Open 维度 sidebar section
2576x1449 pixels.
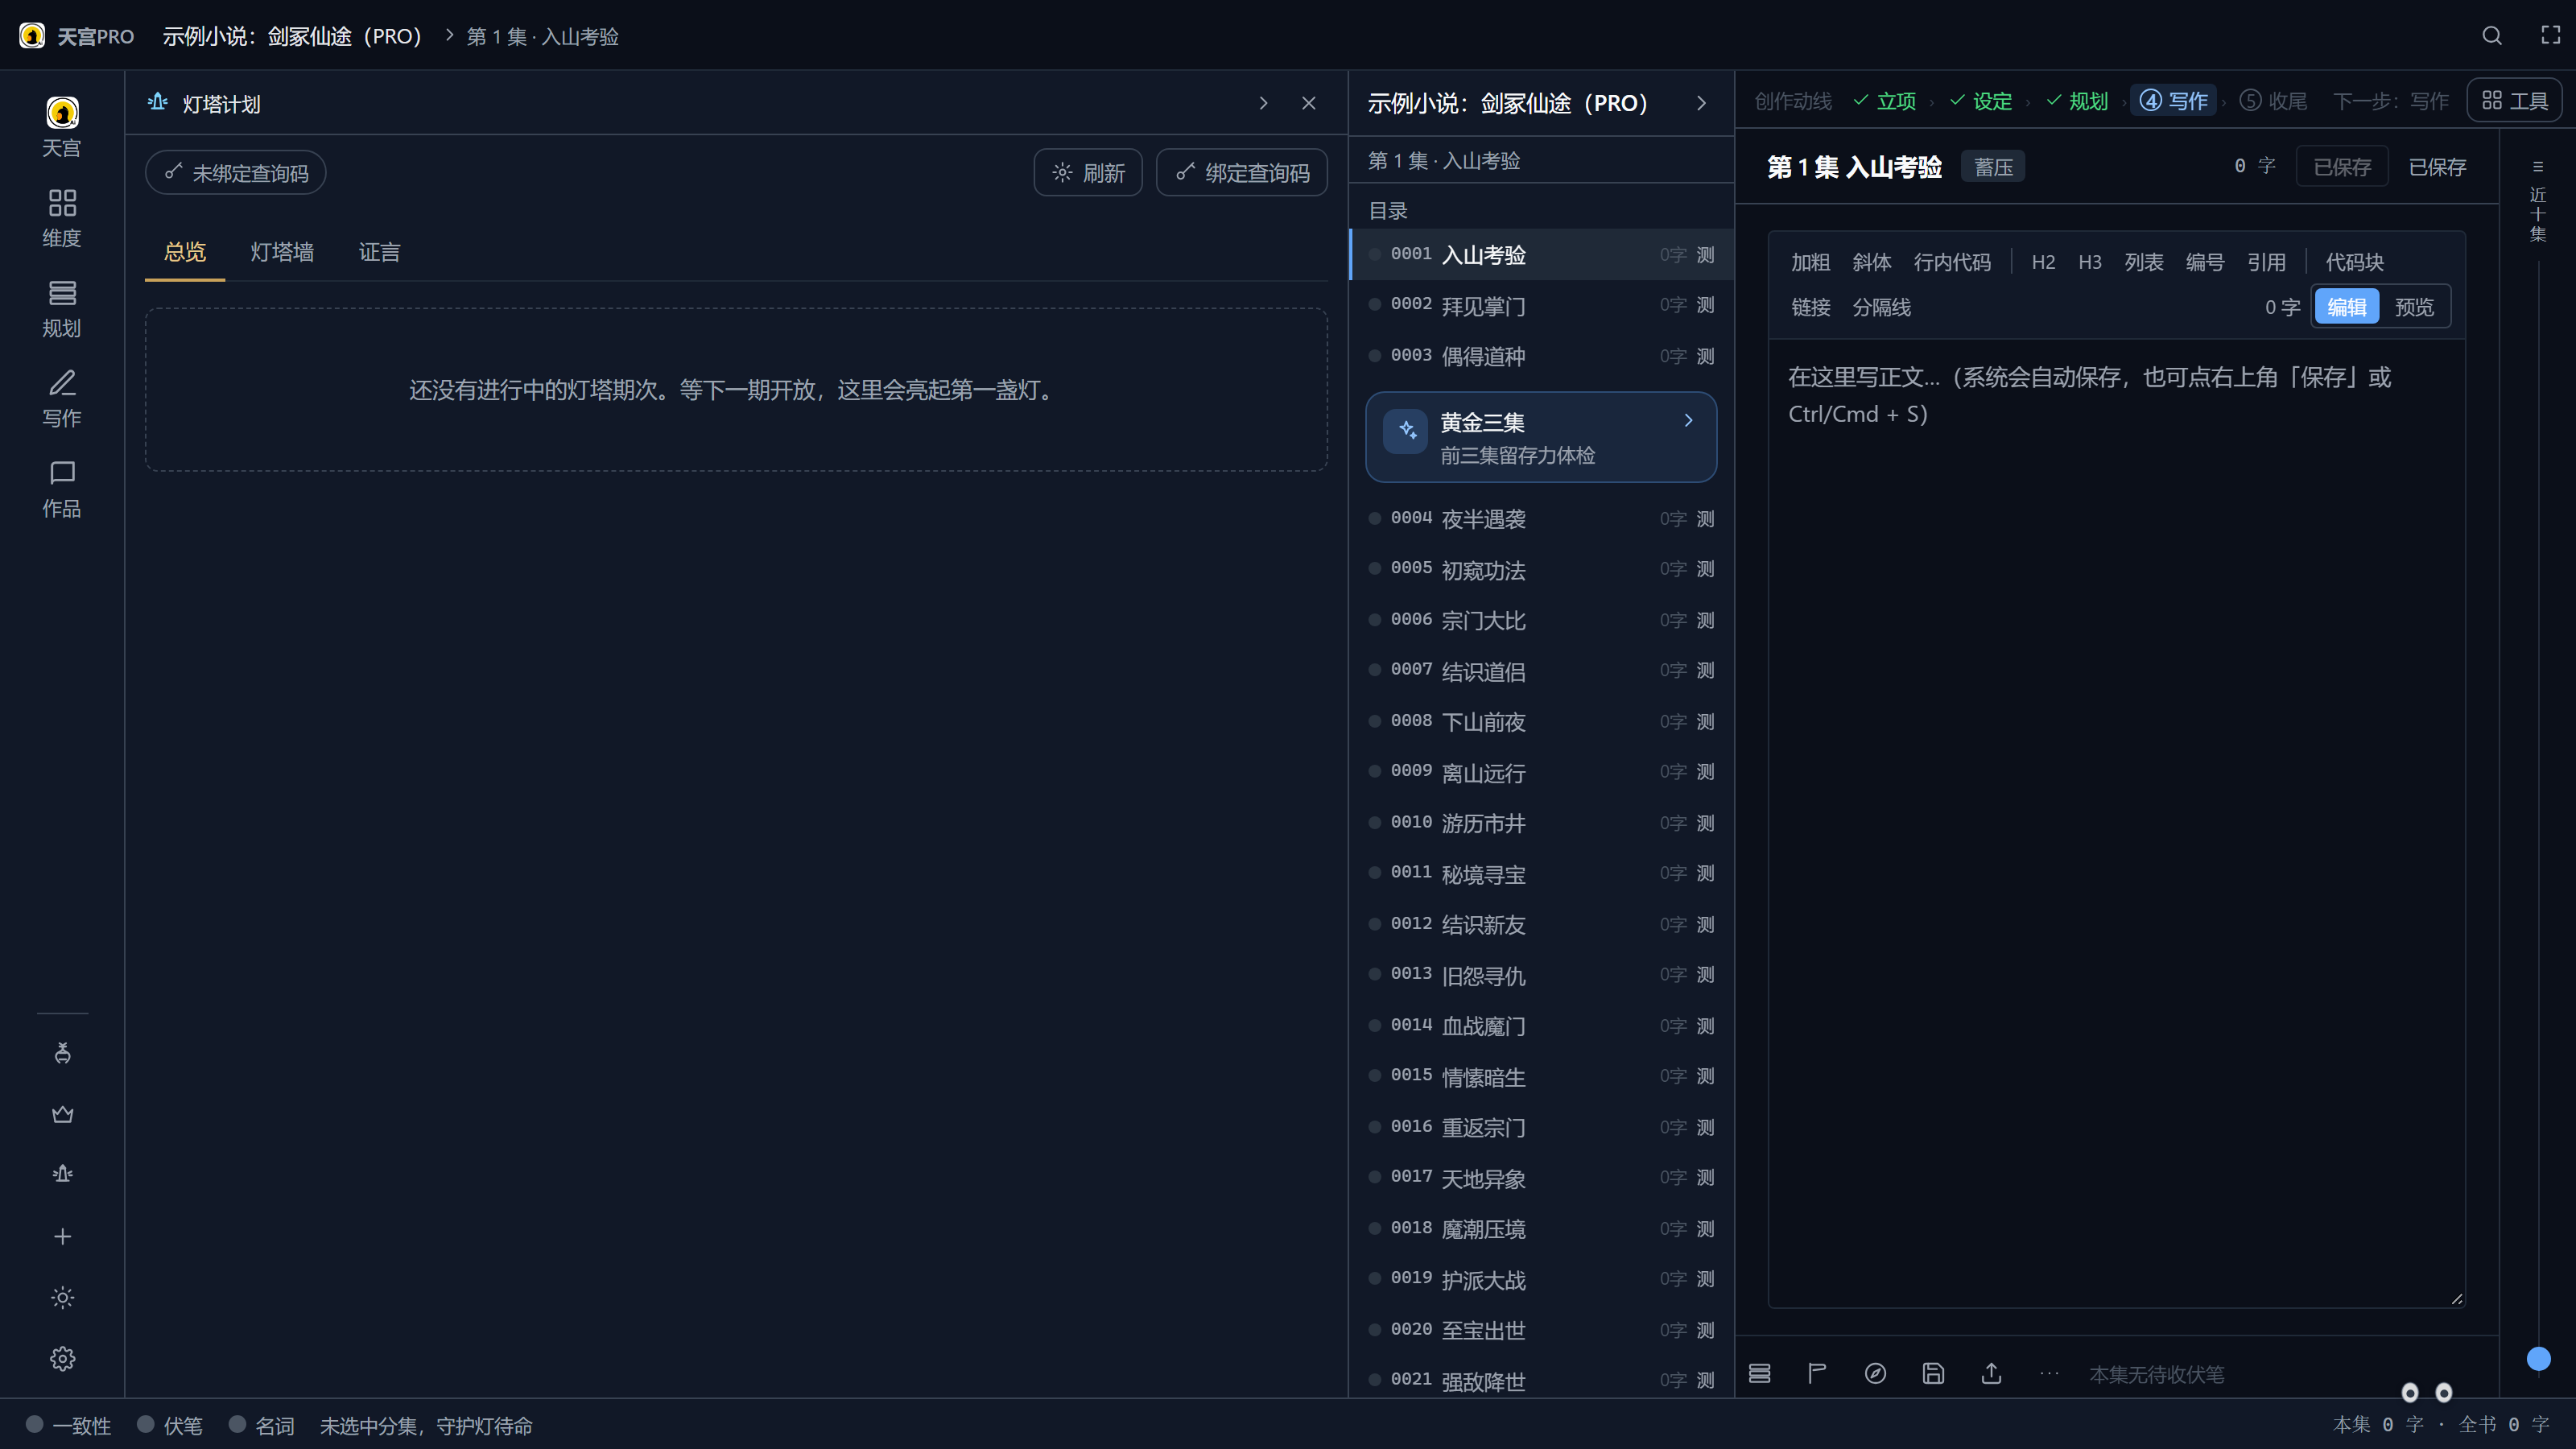click(62, 218)
